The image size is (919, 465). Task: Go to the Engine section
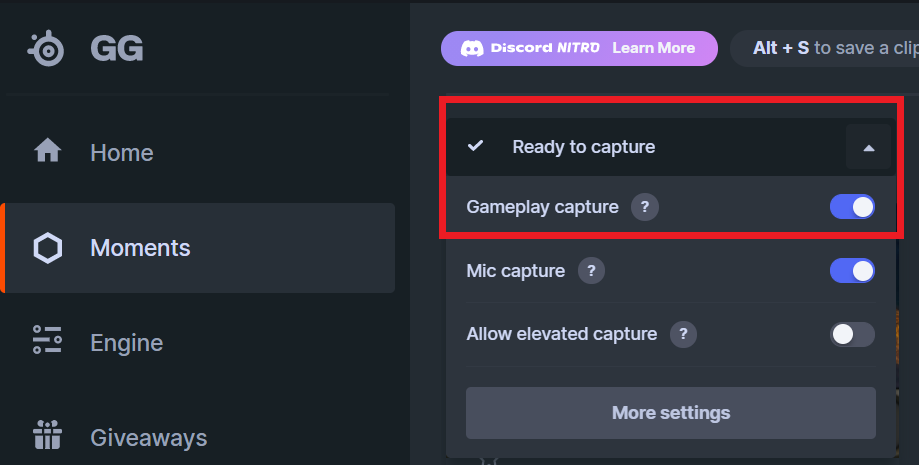126,342
